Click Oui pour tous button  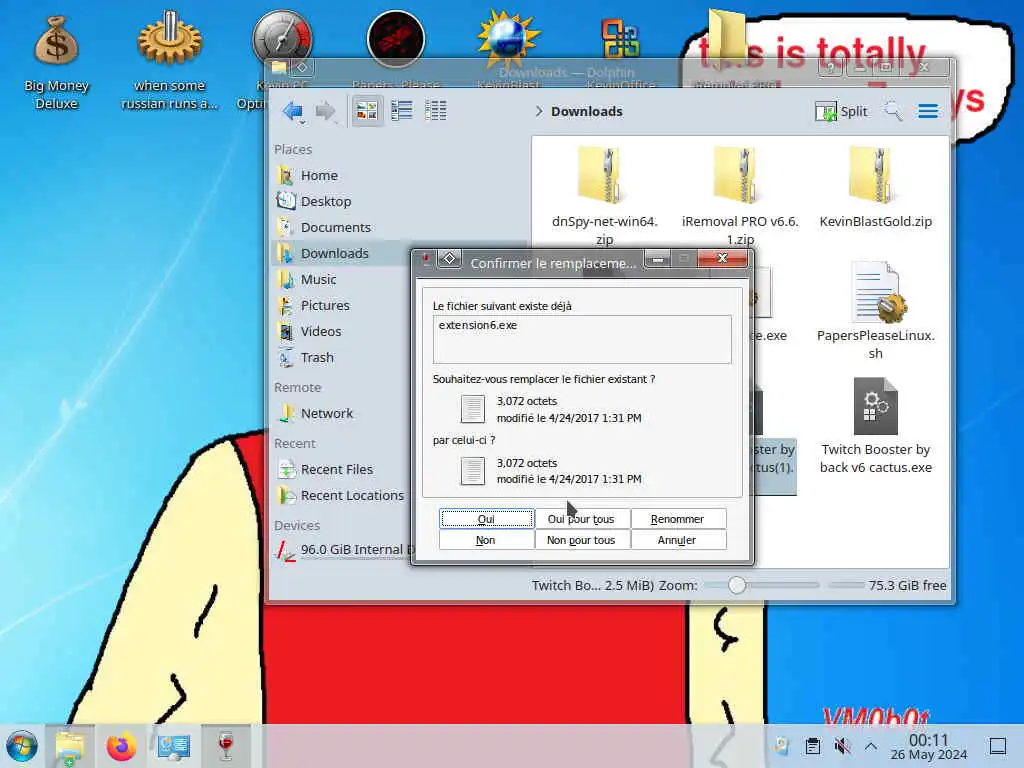tap(581, 519)
